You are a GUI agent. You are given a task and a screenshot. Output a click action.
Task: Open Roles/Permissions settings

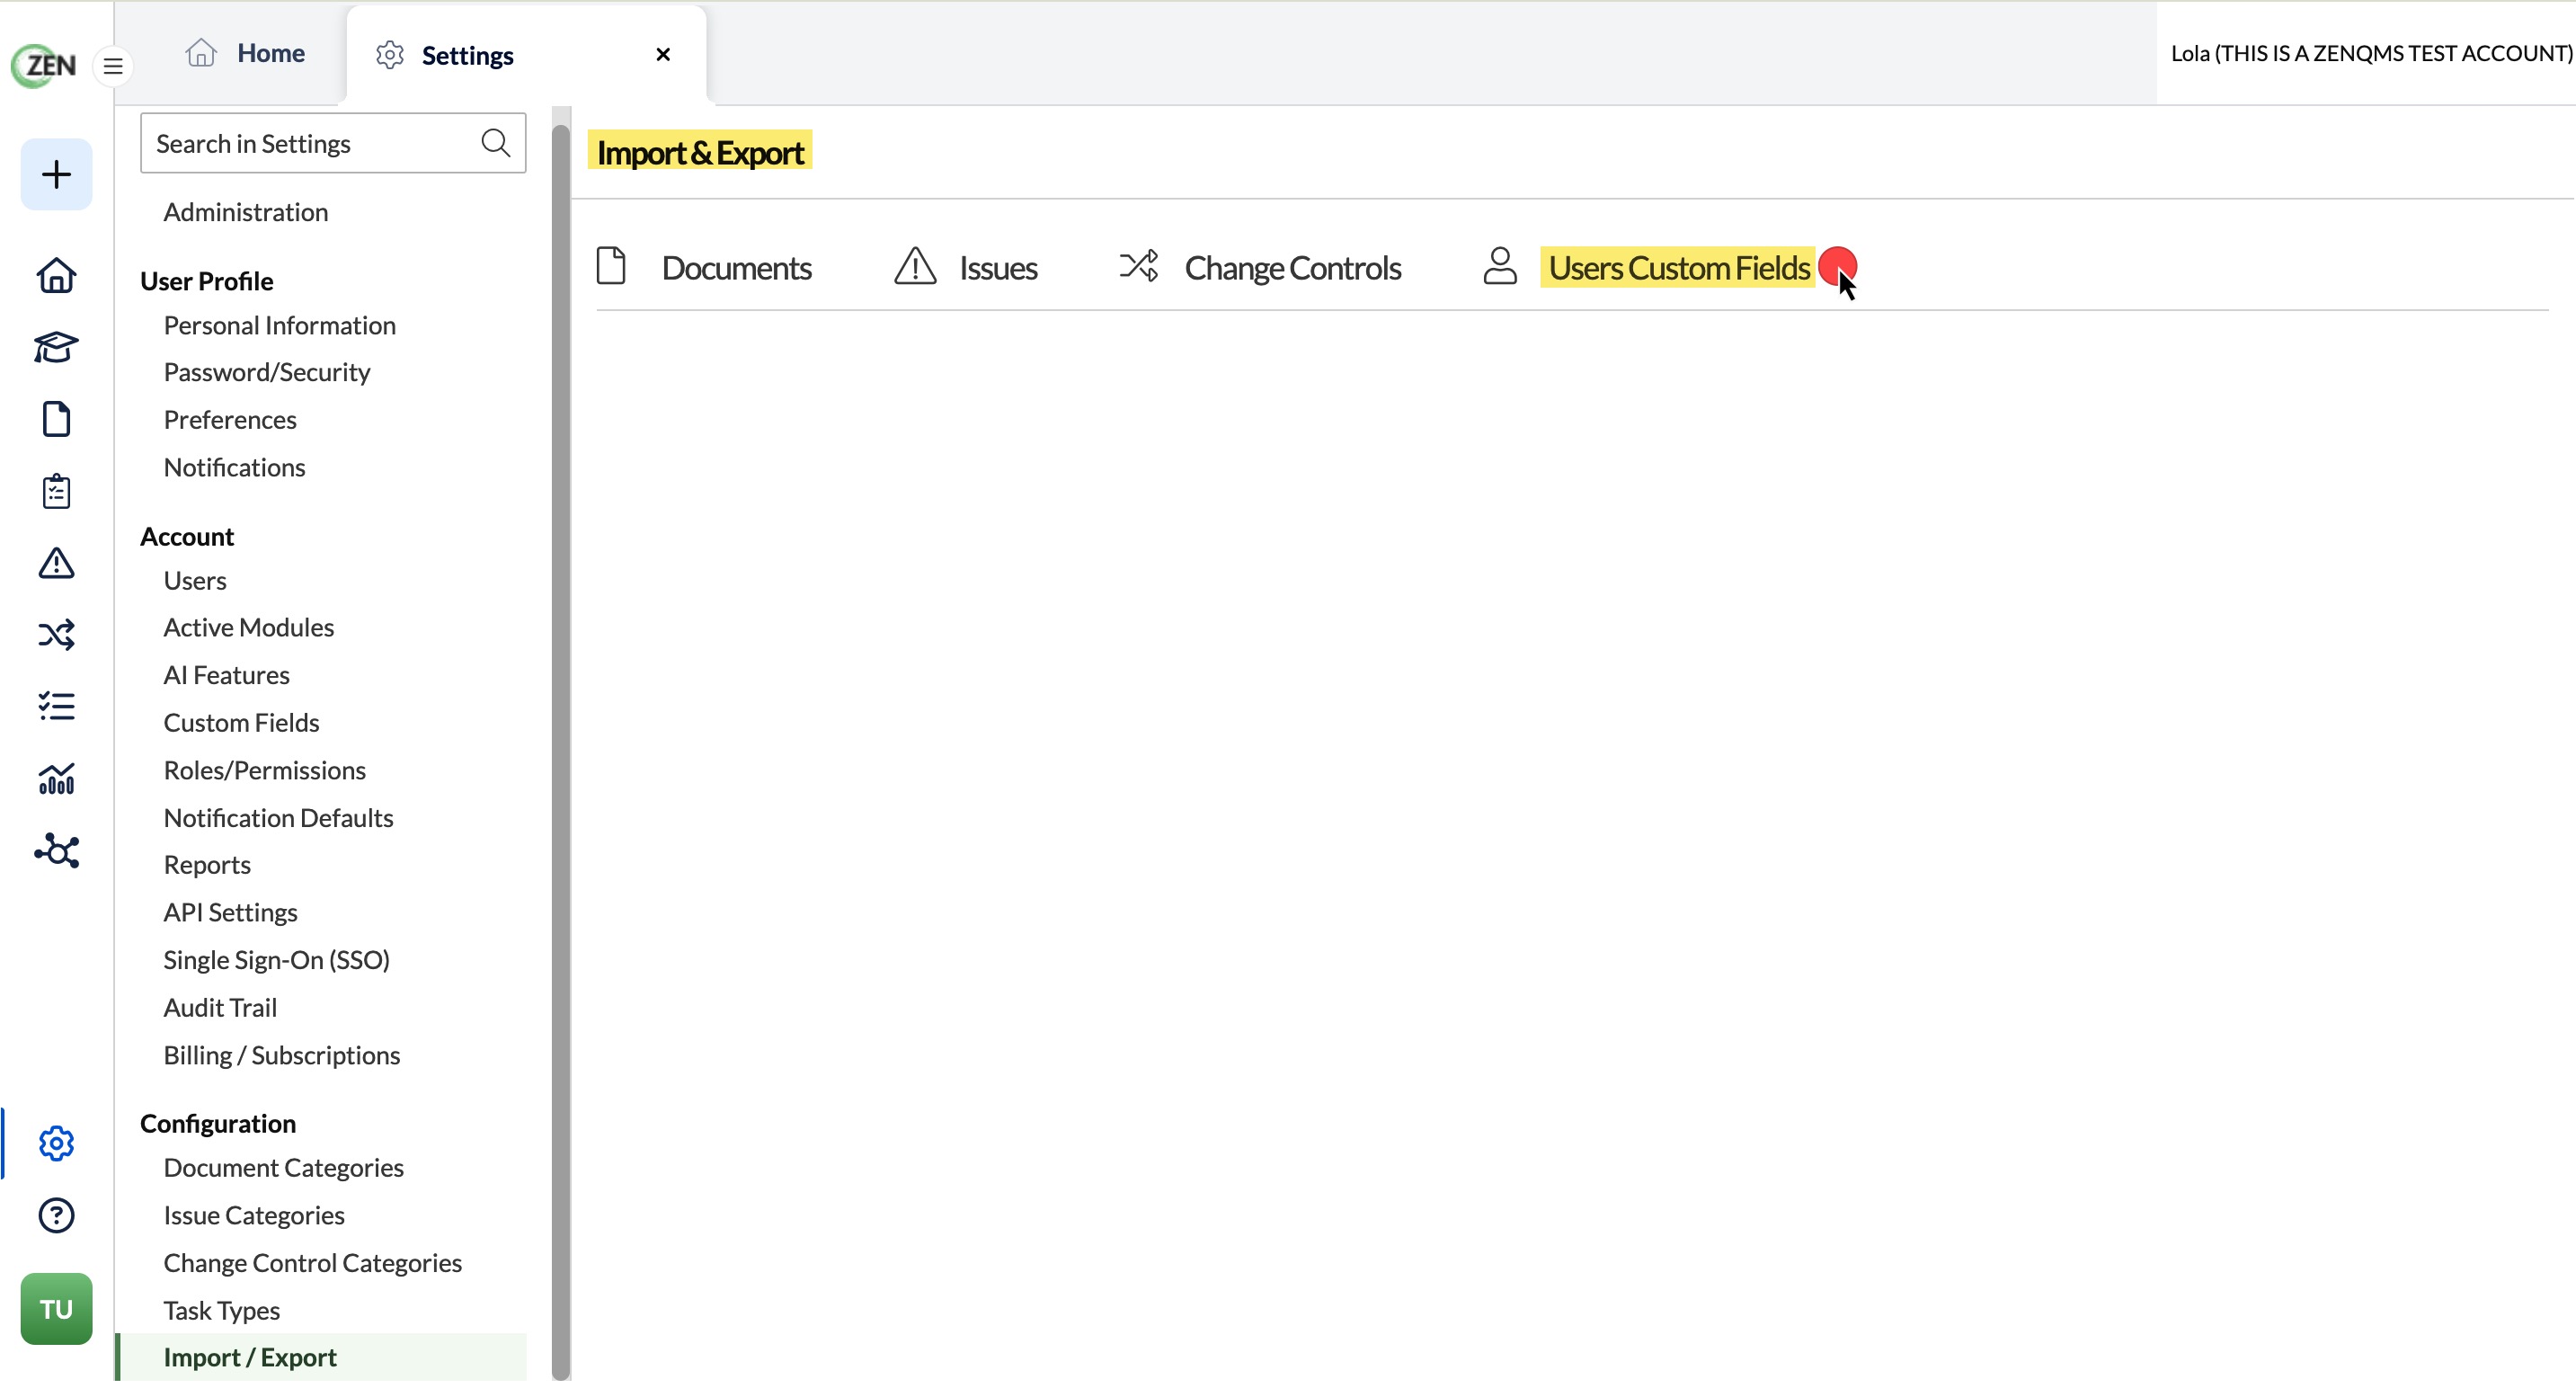click(265, 771)
